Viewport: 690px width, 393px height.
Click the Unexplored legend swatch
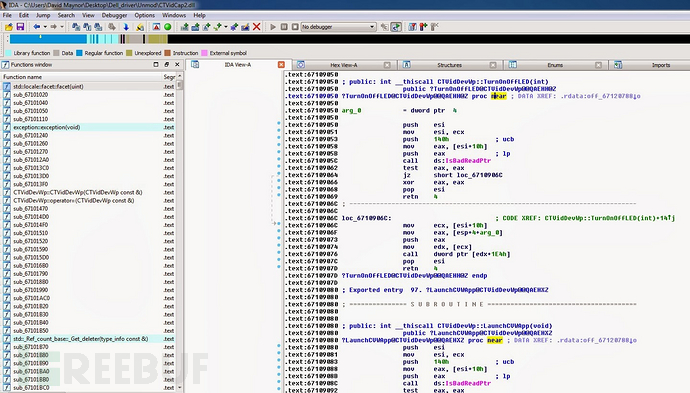(x=129, y=53)
